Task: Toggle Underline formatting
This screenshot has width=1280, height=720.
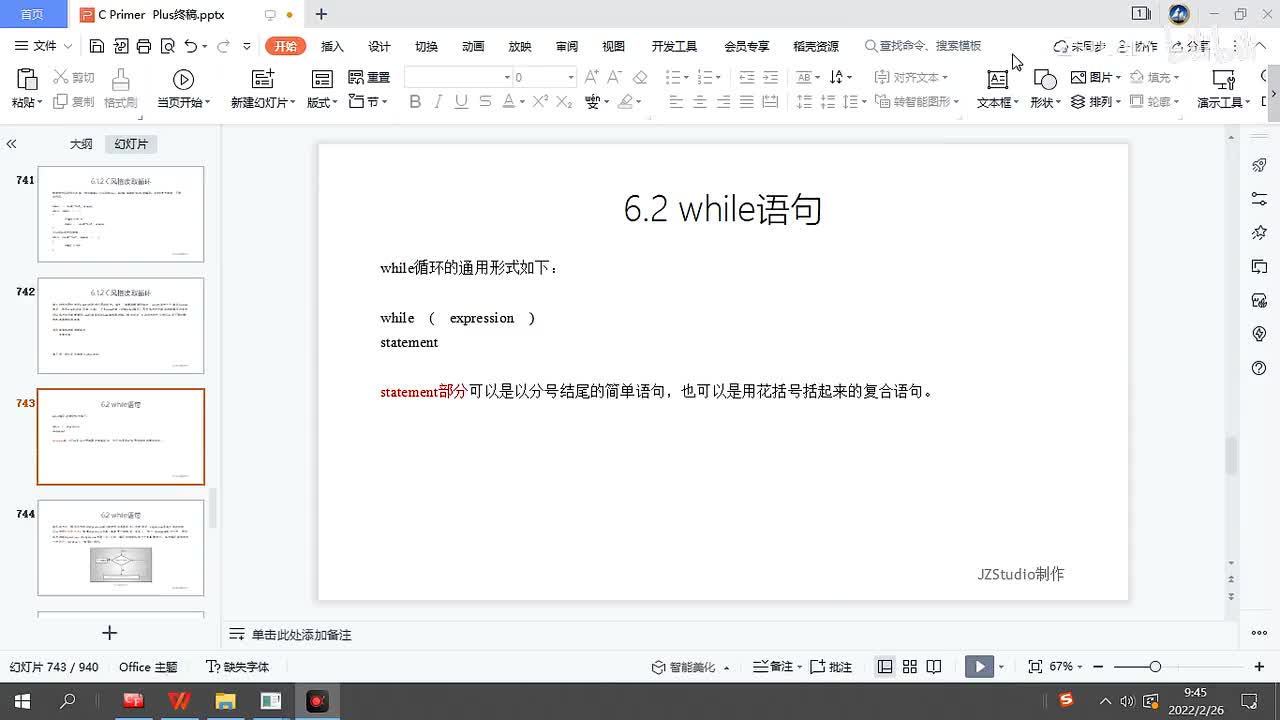Action: coord(461,101)
